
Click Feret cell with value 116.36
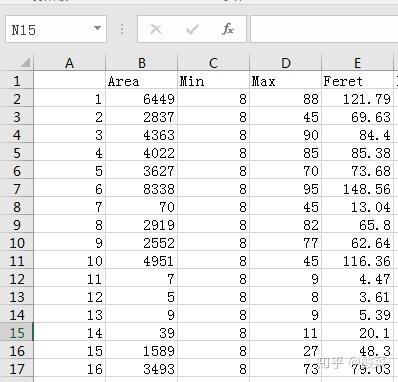[x=358, y=261]
